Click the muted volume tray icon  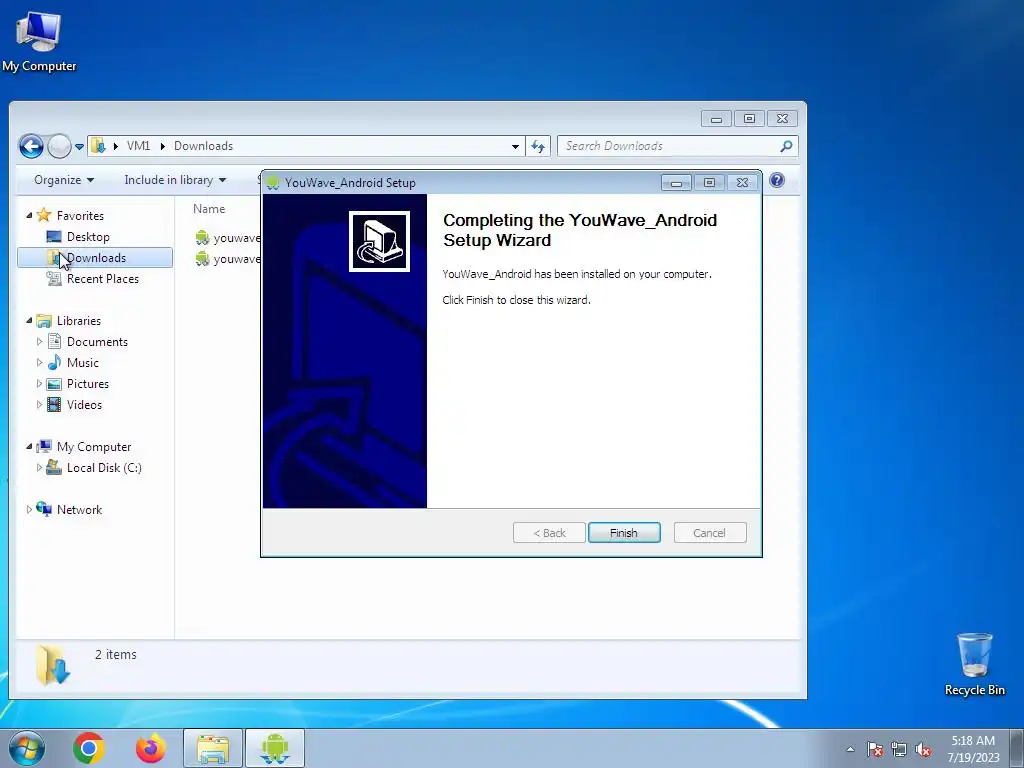pos(923,749)
